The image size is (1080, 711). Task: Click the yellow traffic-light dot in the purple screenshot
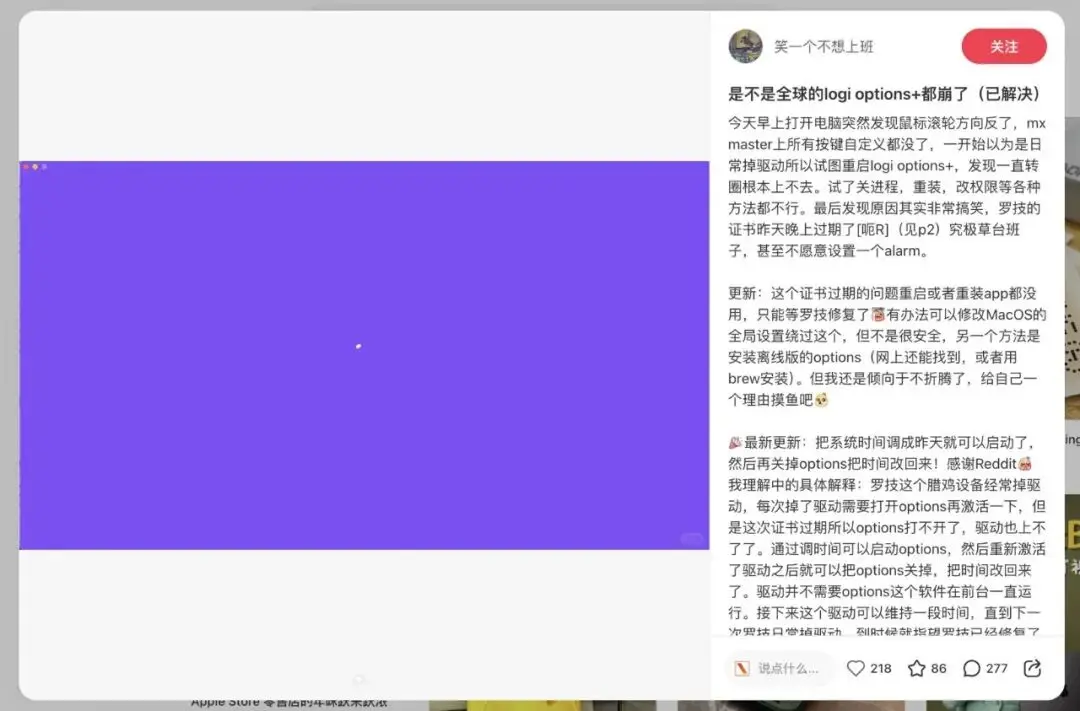35,167
